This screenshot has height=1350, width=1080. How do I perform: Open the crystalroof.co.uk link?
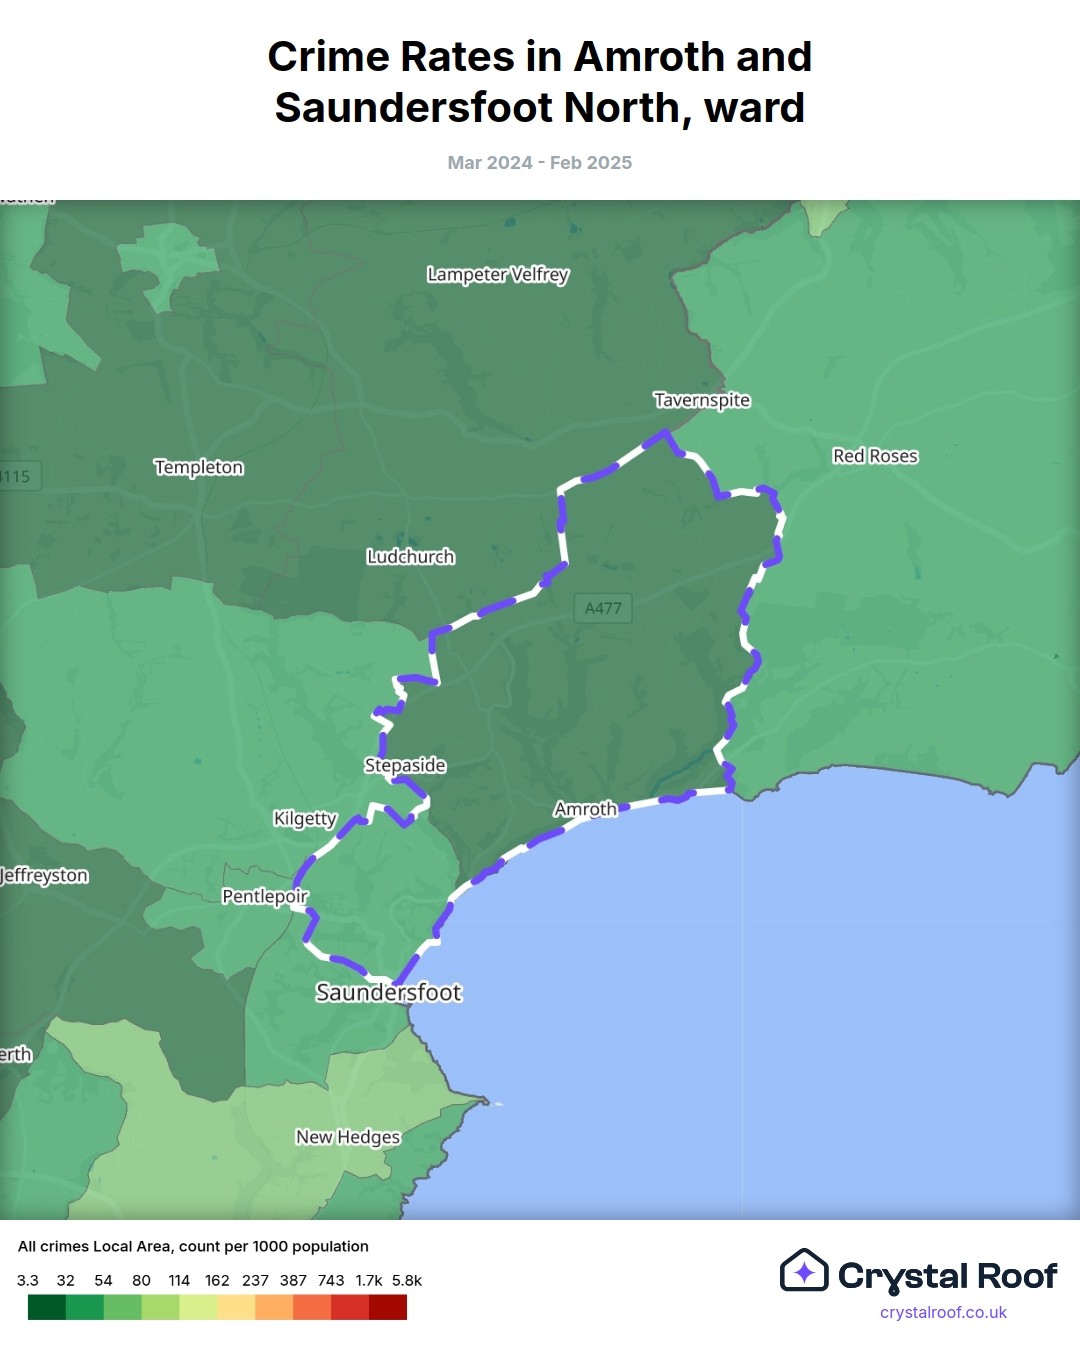pos(943,1313)
